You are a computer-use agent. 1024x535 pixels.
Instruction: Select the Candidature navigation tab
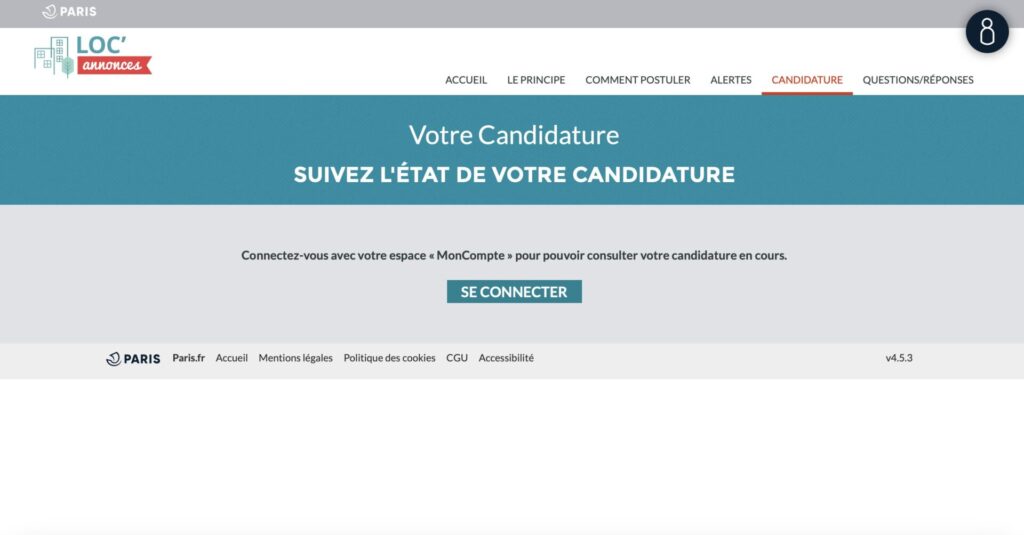pos(807,80)
